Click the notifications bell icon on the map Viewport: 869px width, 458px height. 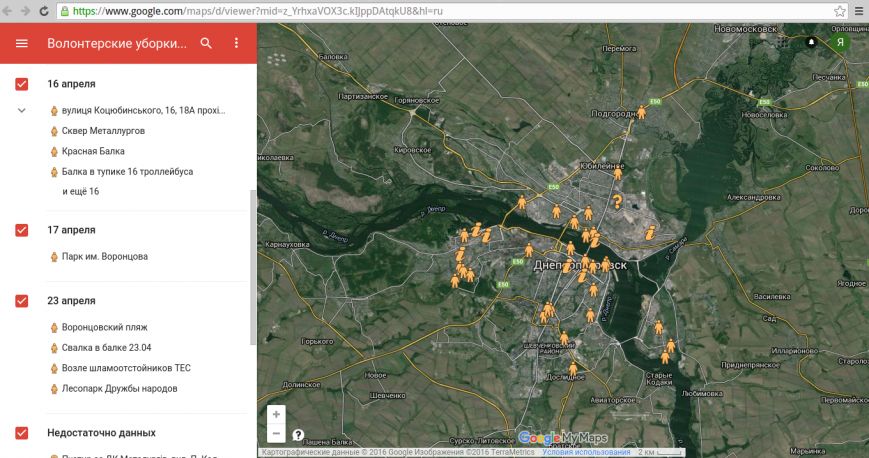tap(811, 42)
